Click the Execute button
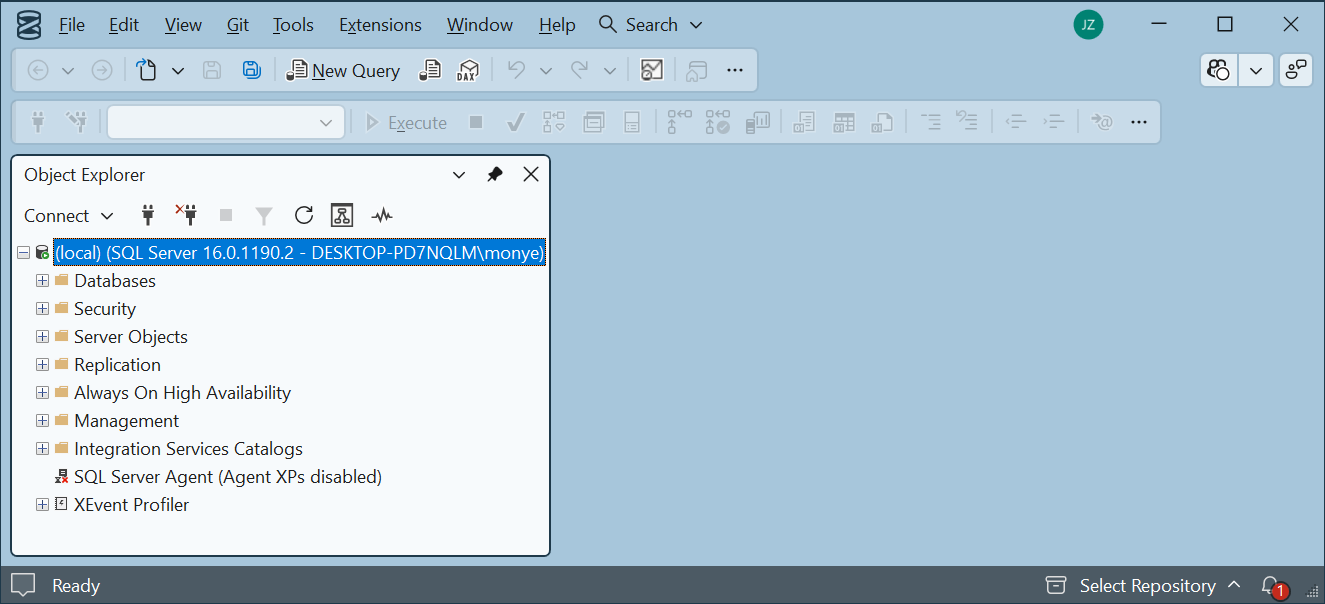The width and height of the screenshot is (1325, 604). 405,122
